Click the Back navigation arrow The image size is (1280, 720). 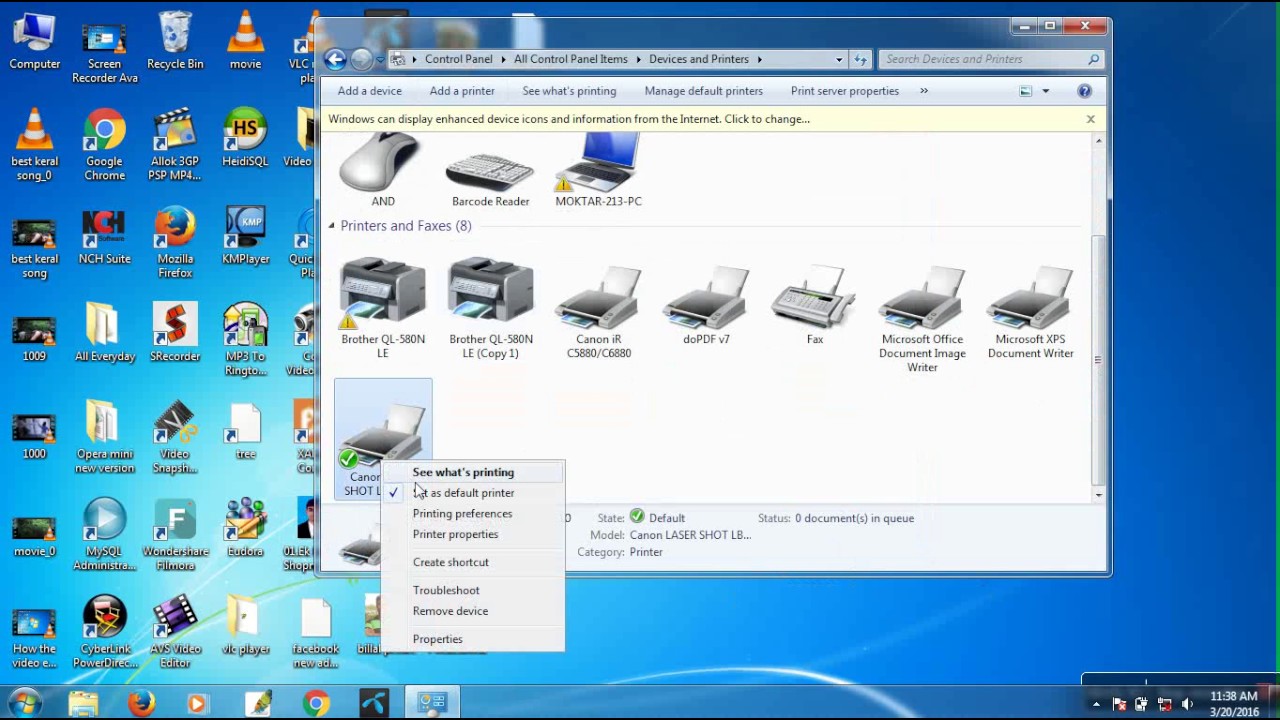(336, 59)
